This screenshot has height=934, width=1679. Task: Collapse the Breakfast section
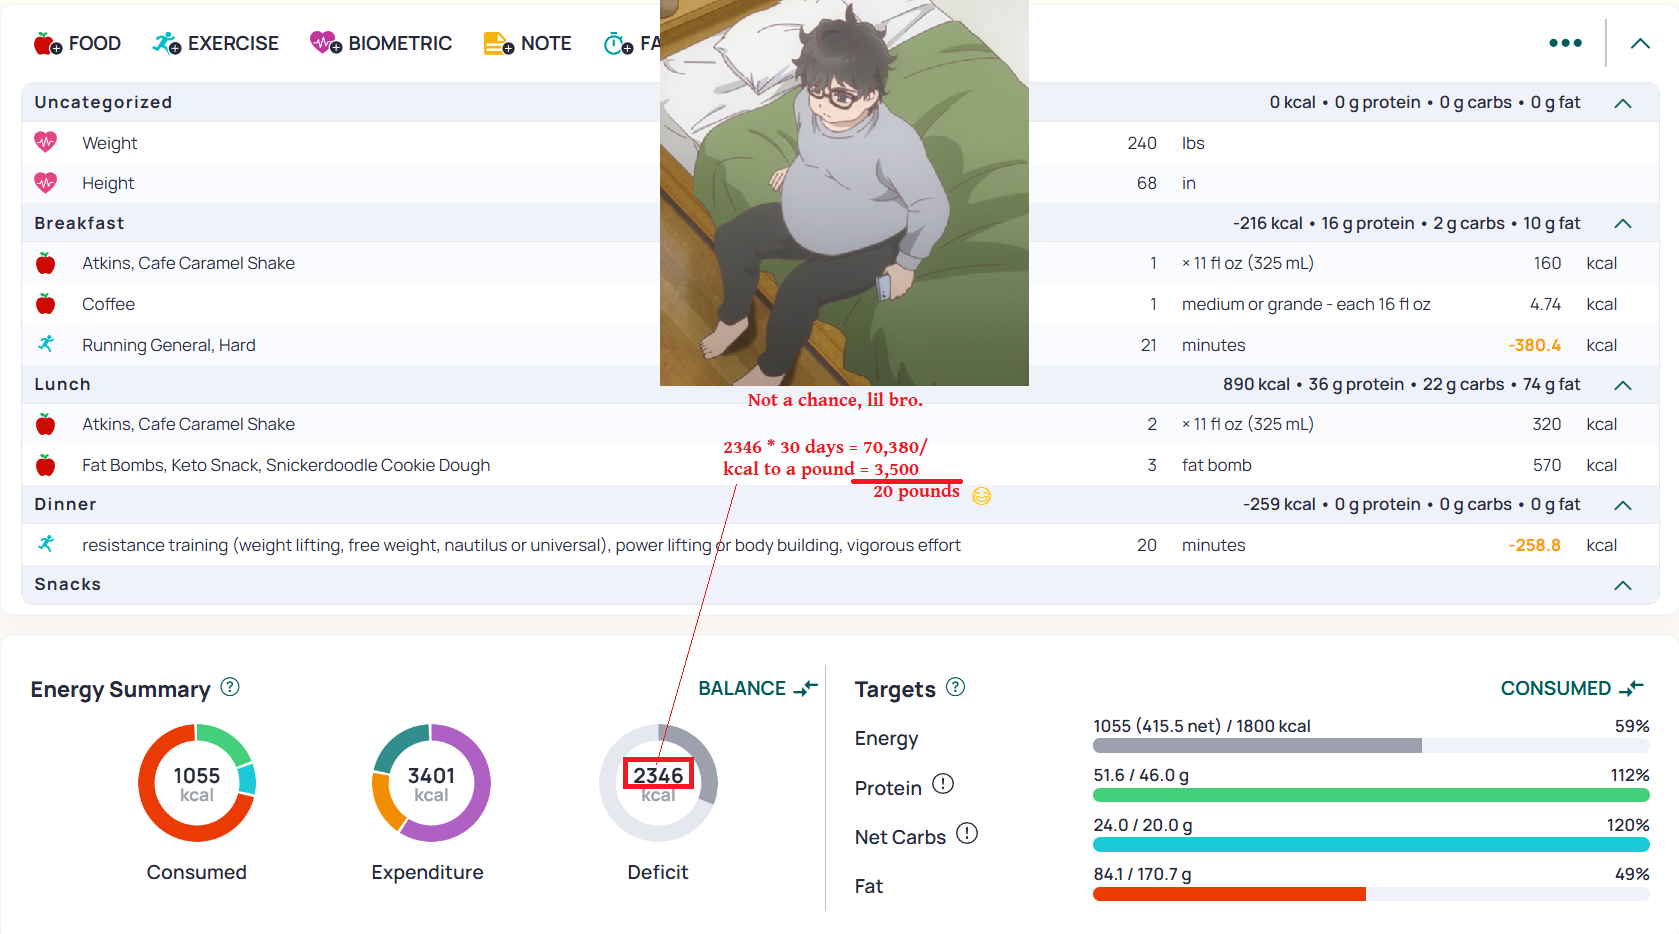pyautogui.click(x=1623, y=224)
